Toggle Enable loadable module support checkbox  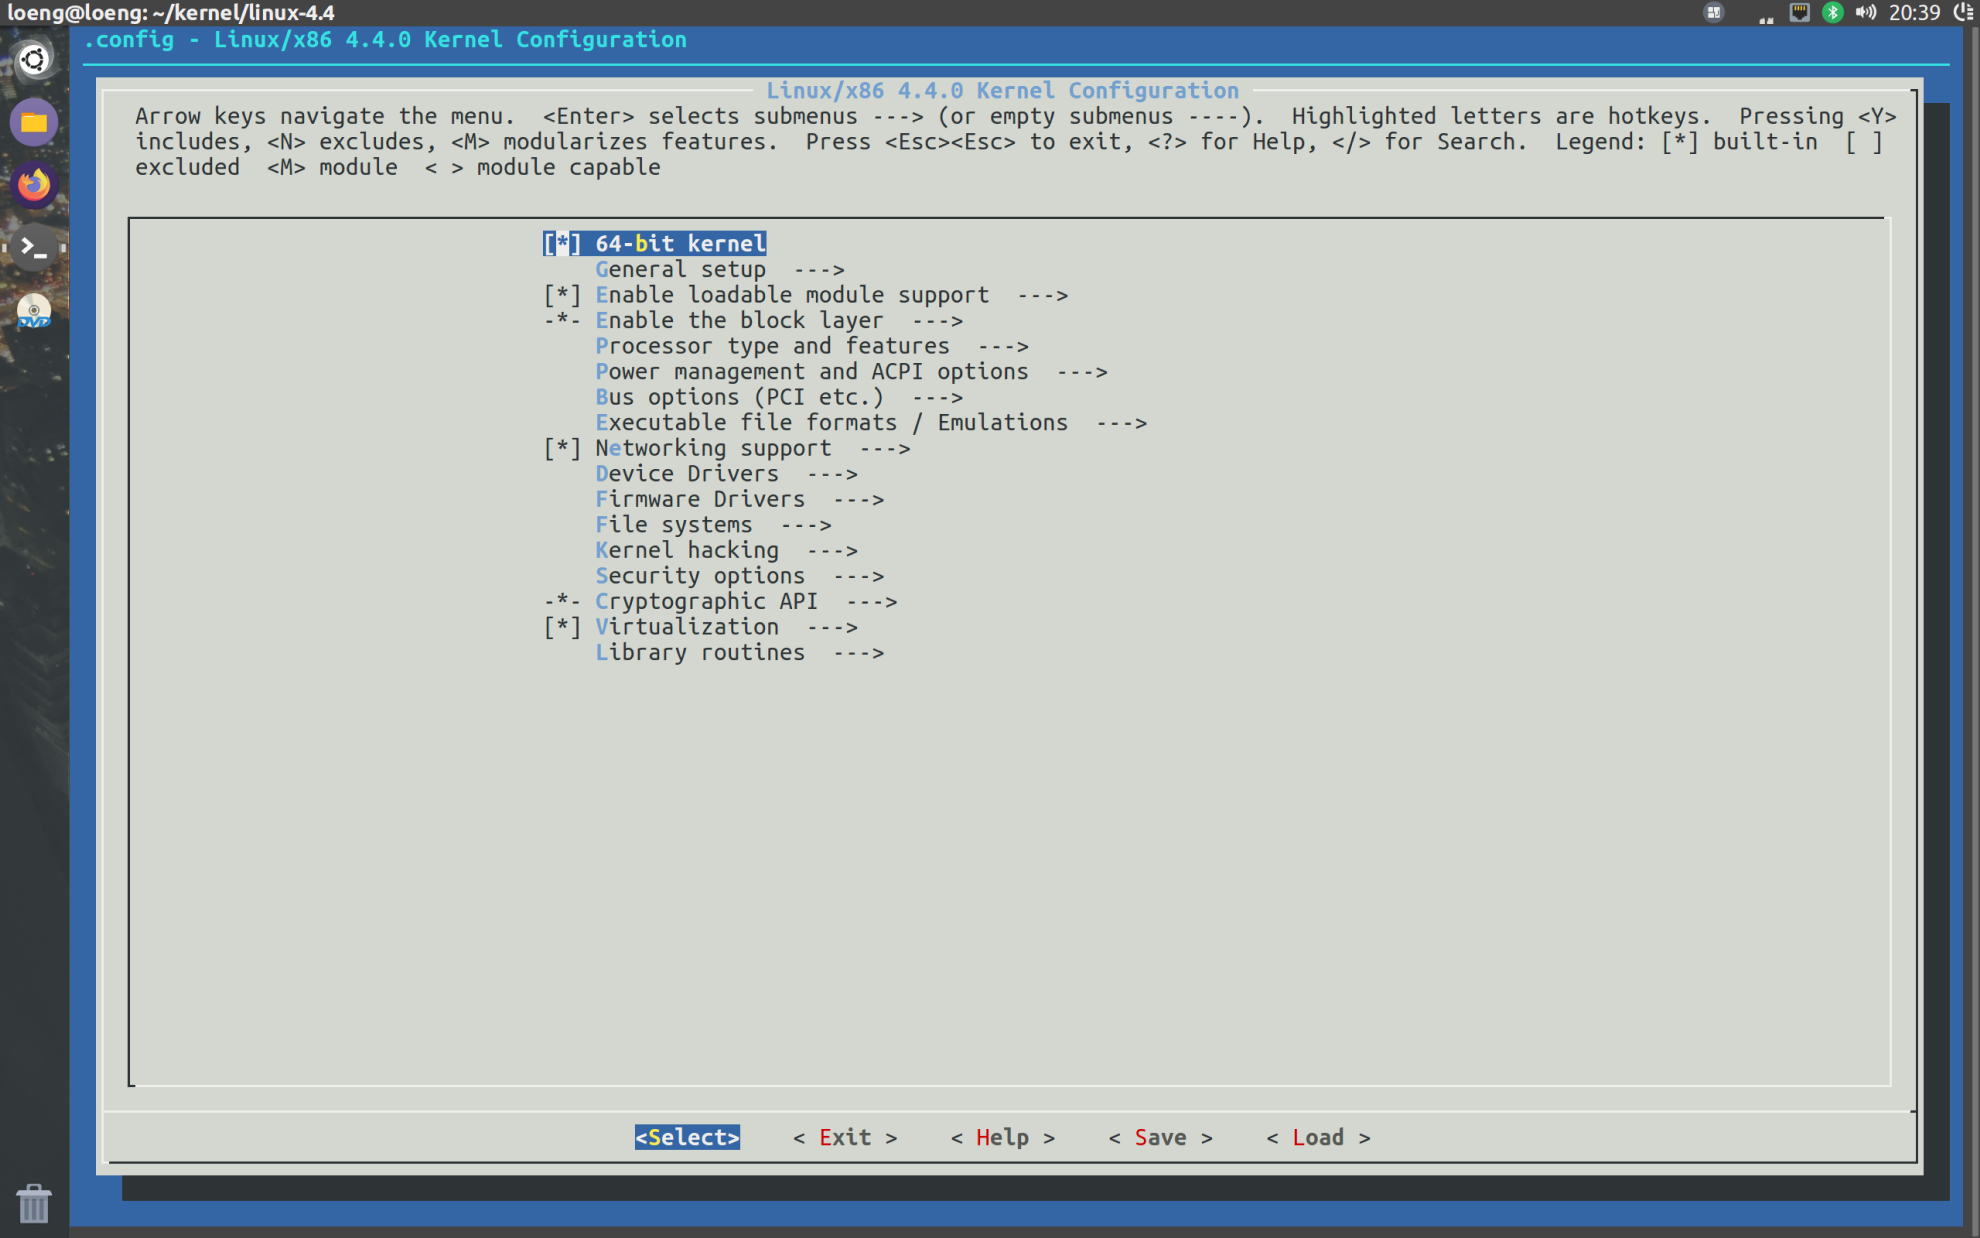coord(562,295)
